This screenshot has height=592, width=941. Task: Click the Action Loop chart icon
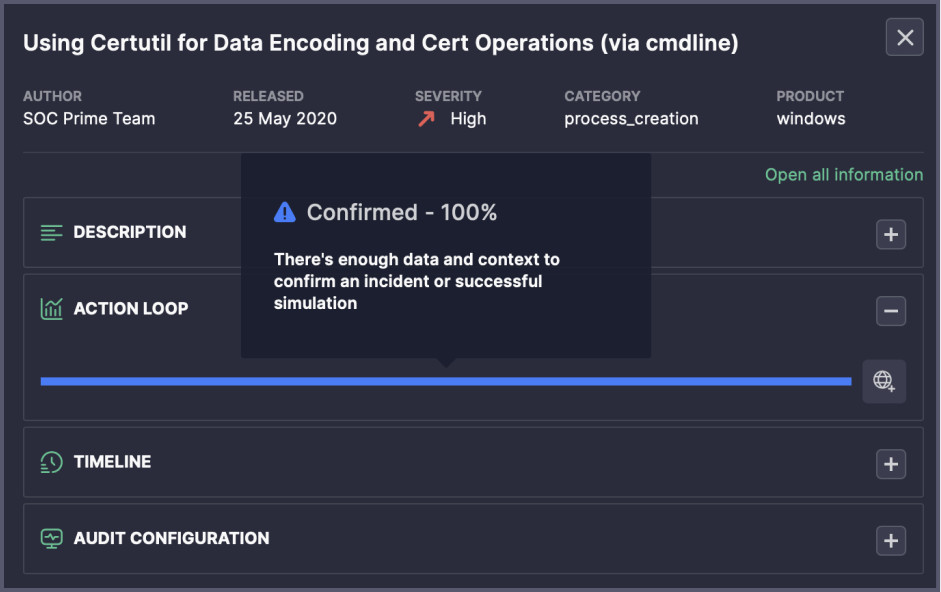[x=51, y=309]
